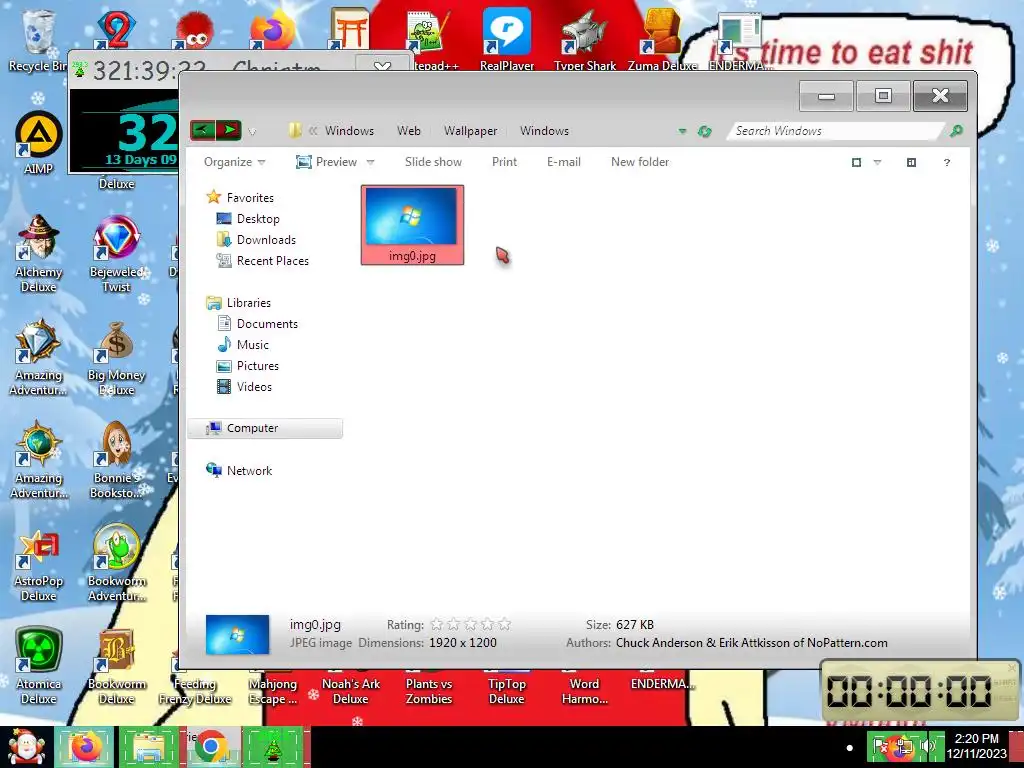Click the change view icon
This screenshot has width=1024, height=768.
[x=856, y=163]
